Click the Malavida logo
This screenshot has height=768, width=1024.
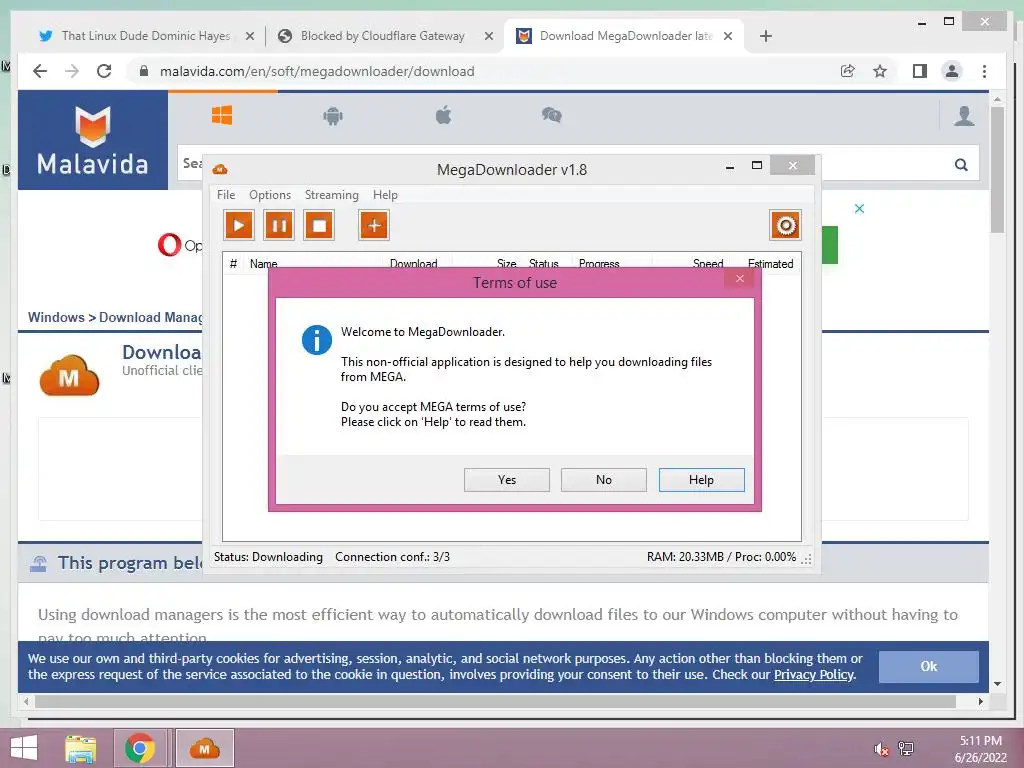click(93, 140)
